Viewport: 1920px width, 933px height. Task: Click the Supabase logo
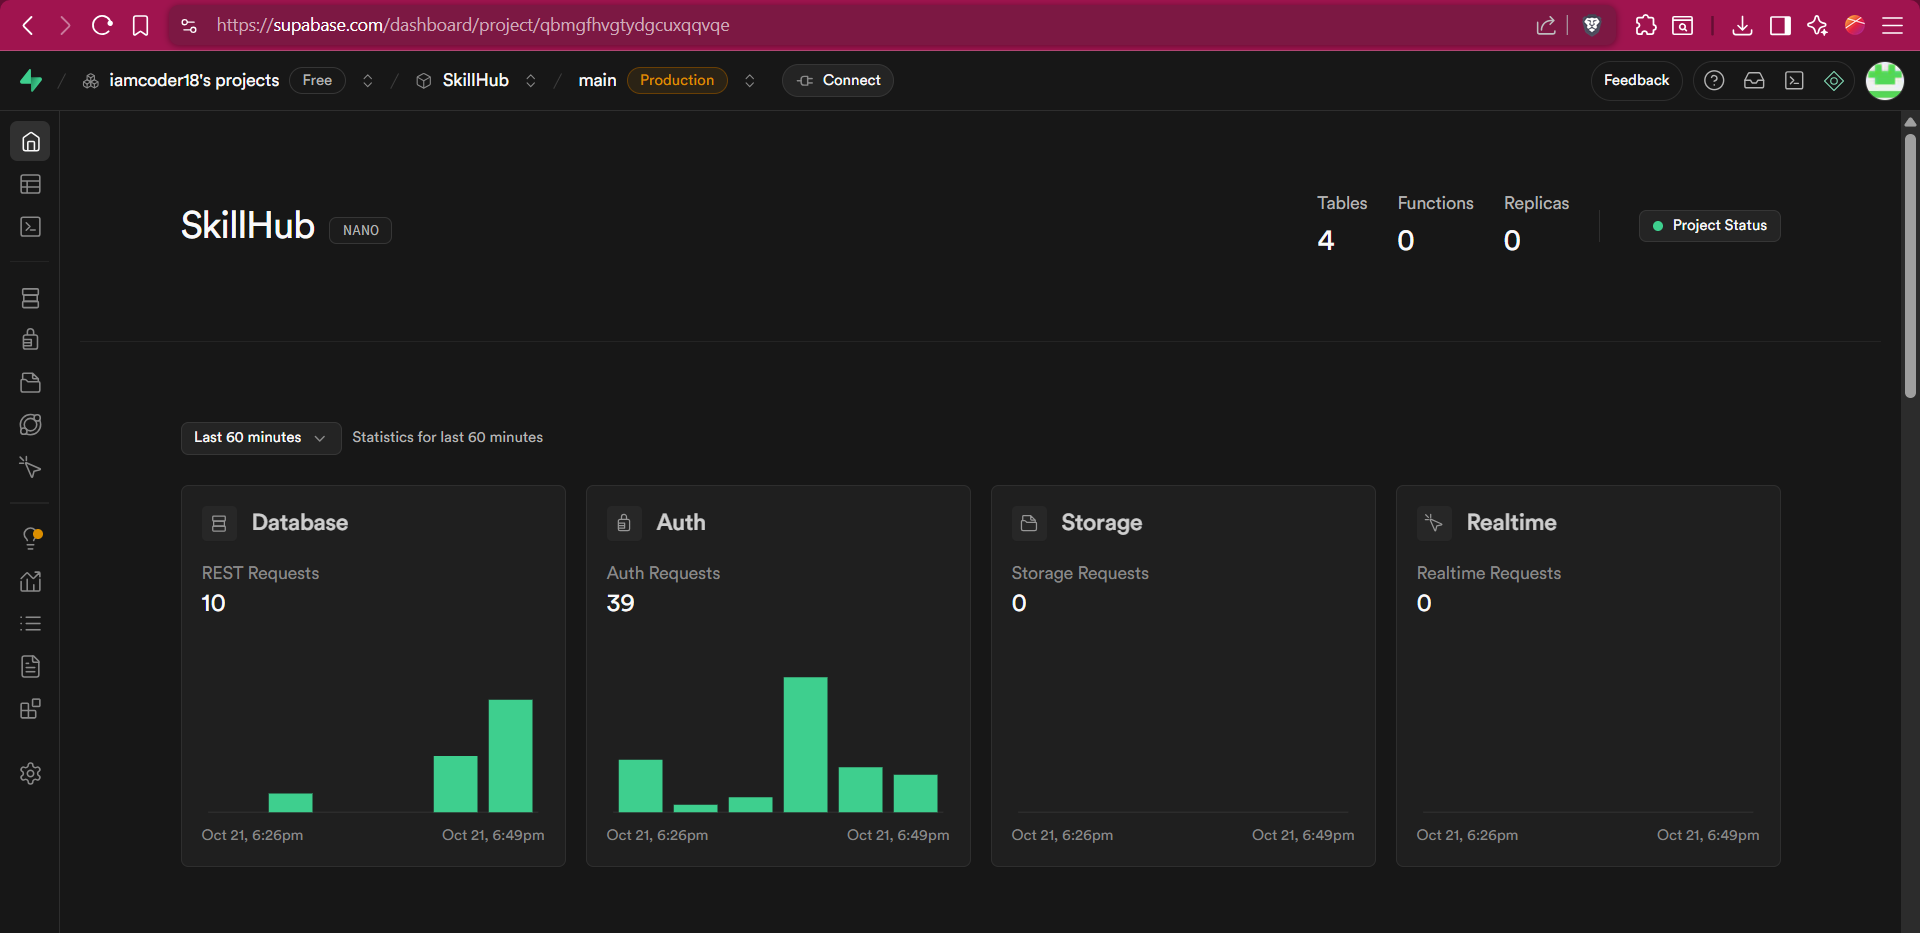tap(31, 80)
